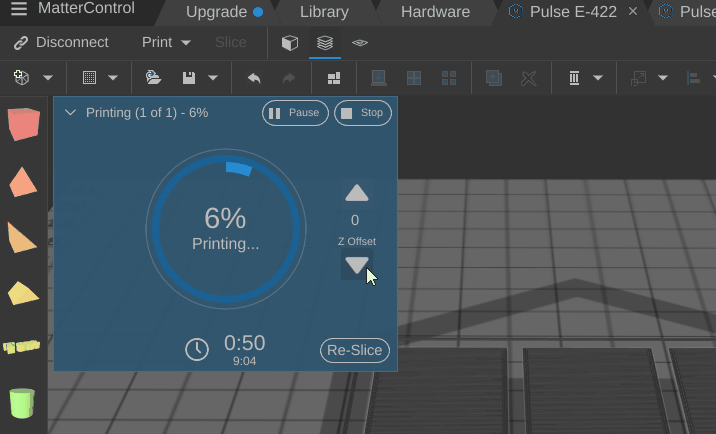
Task: Select the yellow half-wedge primitive
Action: point(23,293)
